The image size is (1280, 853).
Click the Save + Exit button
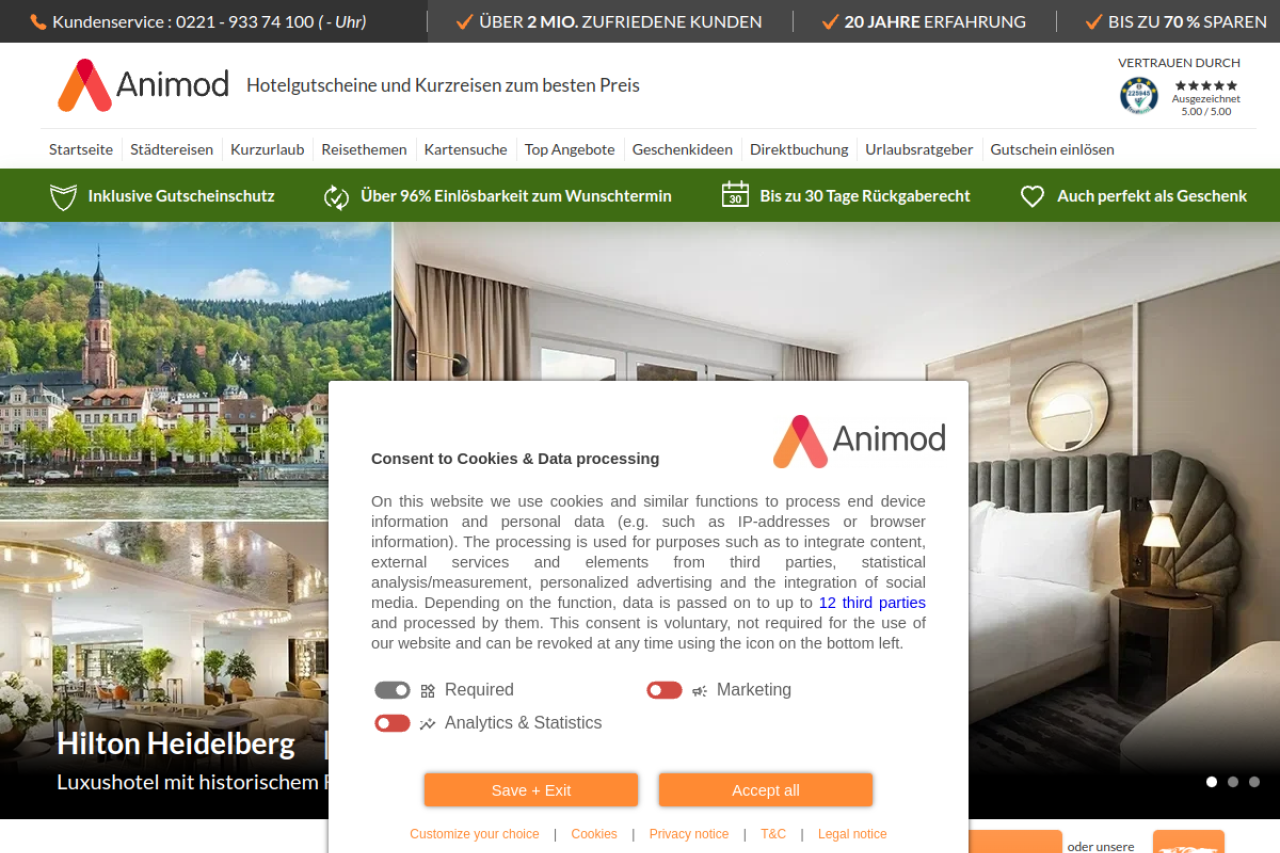(531, 790)
